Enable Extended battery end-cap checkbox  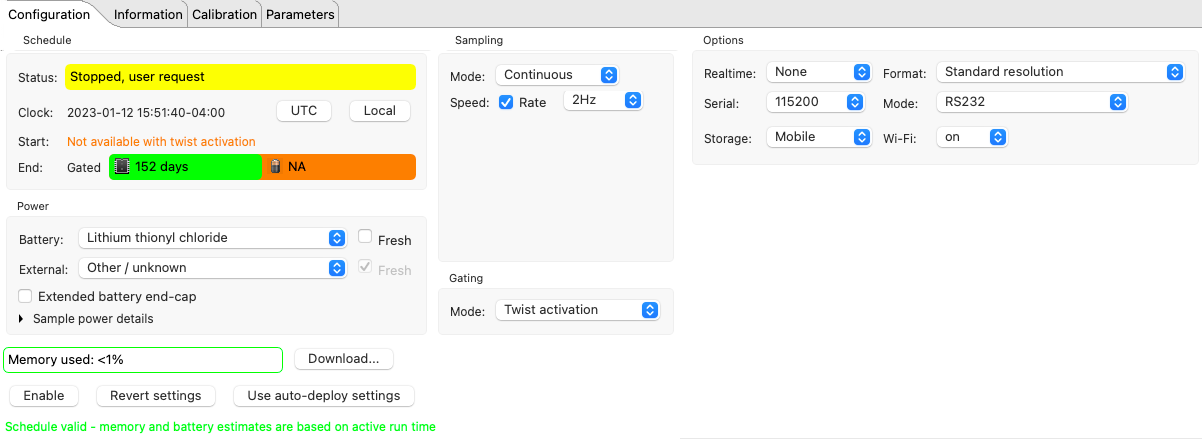pos(25,296)
